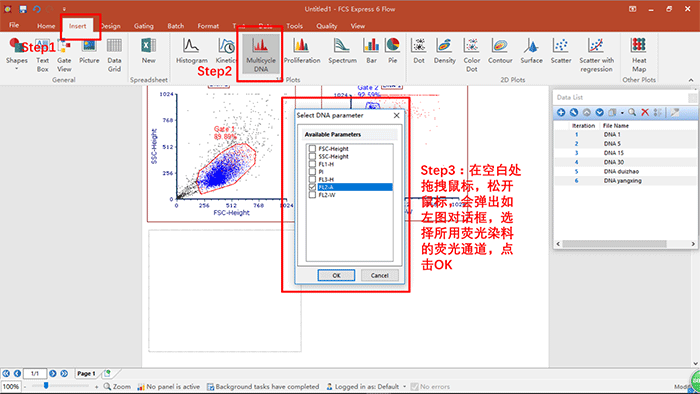Open the Shapes dropdown arrow
The image size is (700, 394).
tap(17, 69)
